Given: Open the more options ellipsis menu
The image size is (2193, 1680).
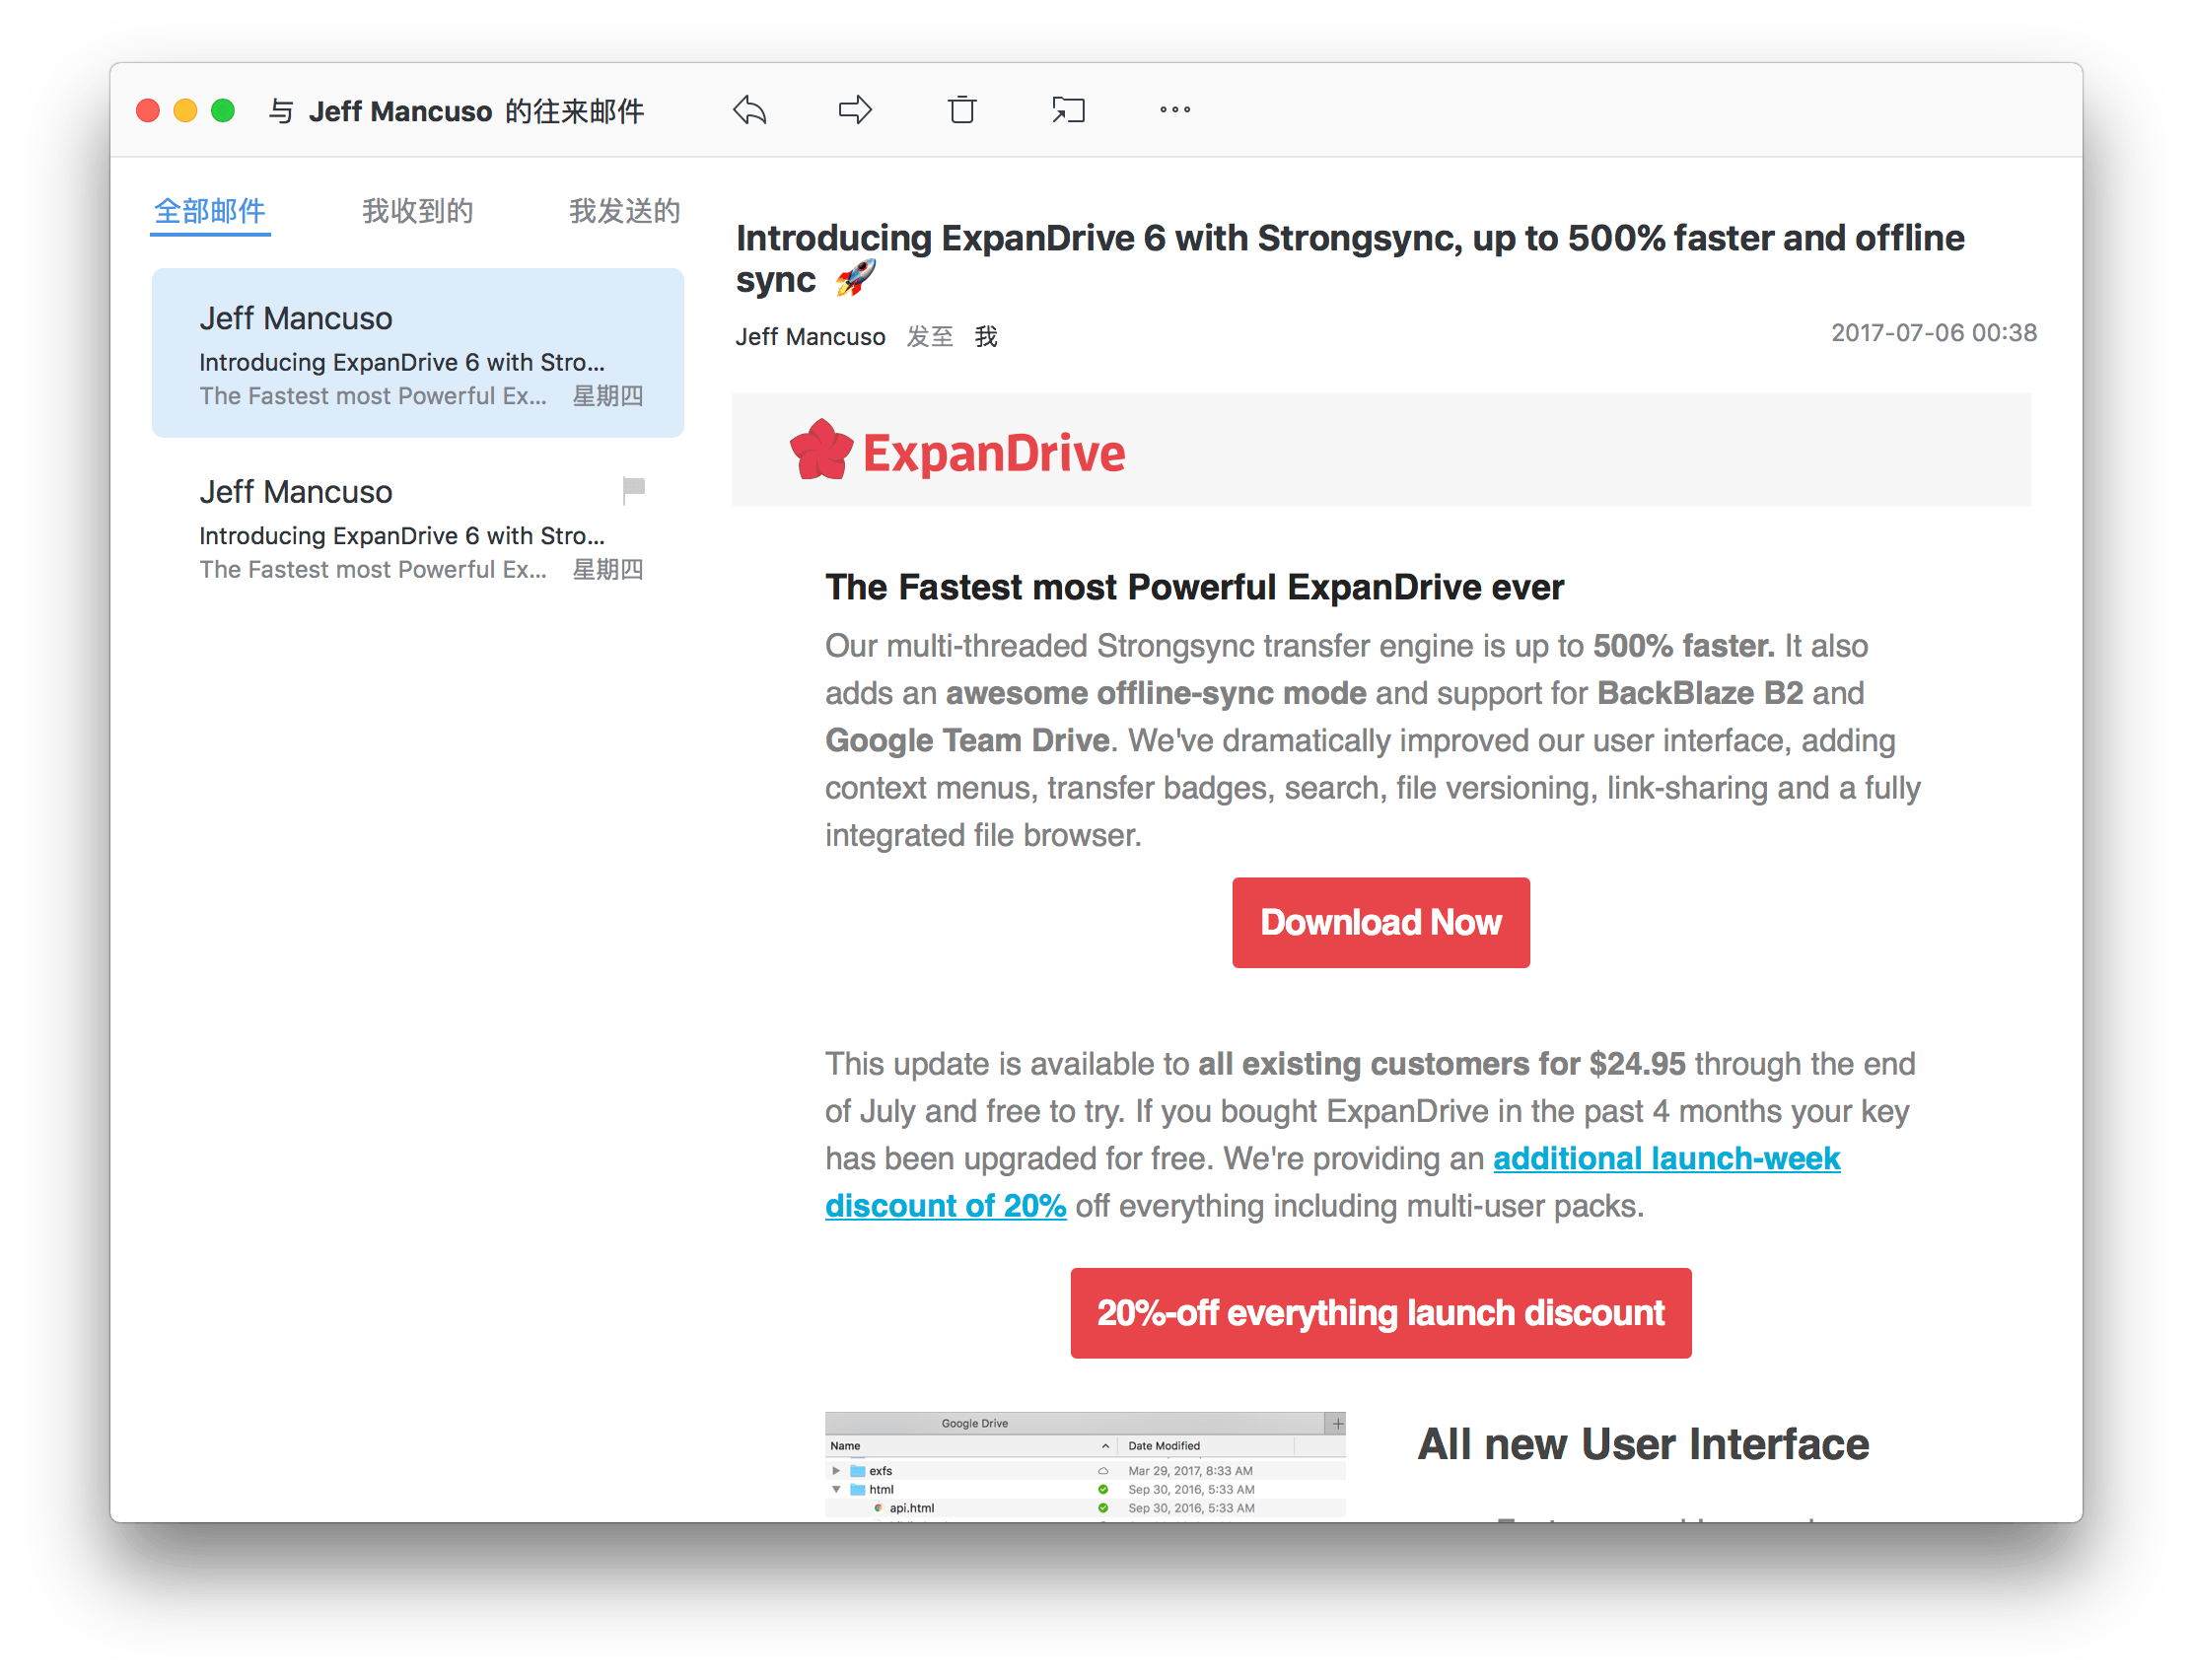Looking at the screenshot, I should 1175,110.
